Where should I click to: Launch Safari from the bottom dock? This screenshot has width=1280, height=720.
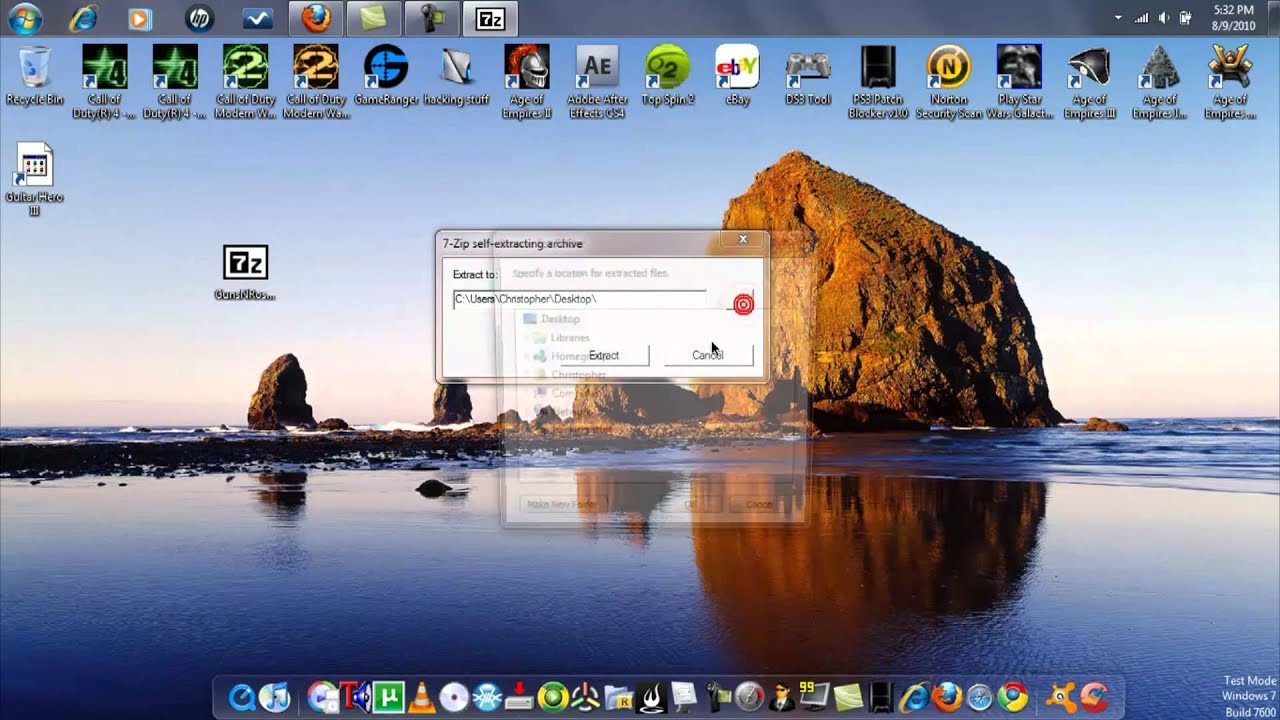click(979, 697)
